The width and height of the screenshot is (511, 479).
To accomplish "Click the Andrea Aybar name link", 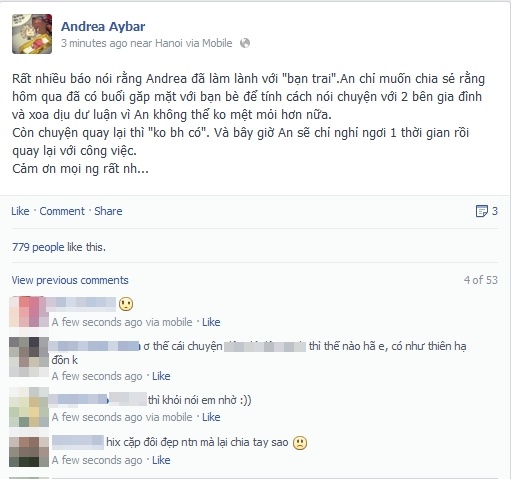I will 103,27.
